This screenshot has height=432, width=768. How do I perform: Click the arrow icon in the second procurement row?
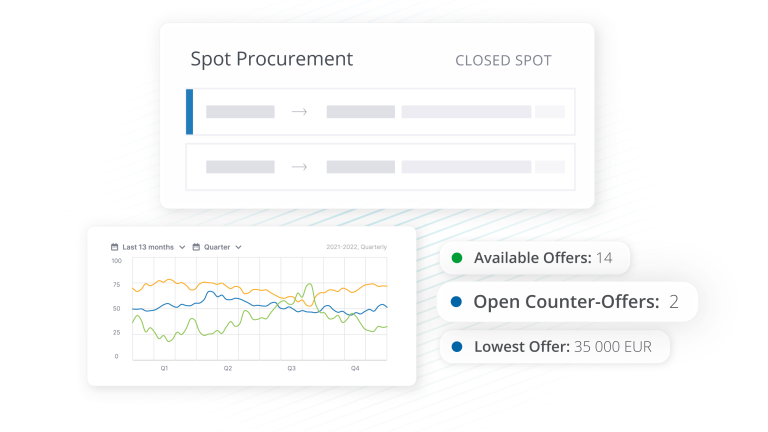299,167
